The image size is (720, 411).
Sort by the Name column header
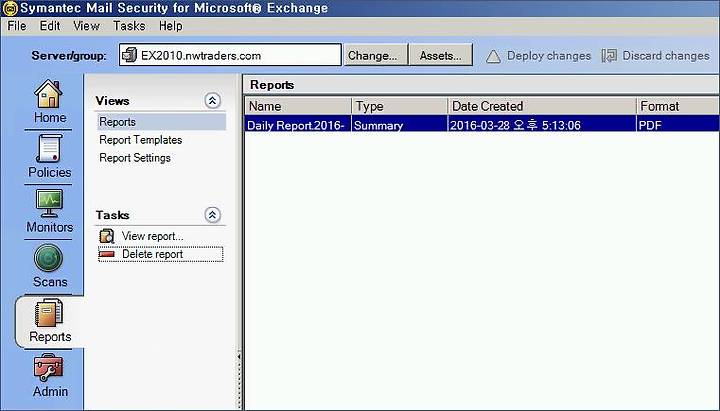point(298,106)
